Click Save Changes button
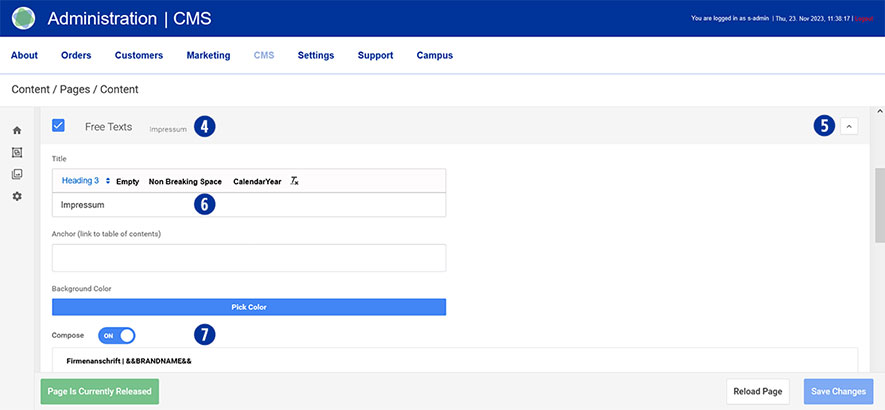The height and width of the screenshot is (410, 885). 839,391
